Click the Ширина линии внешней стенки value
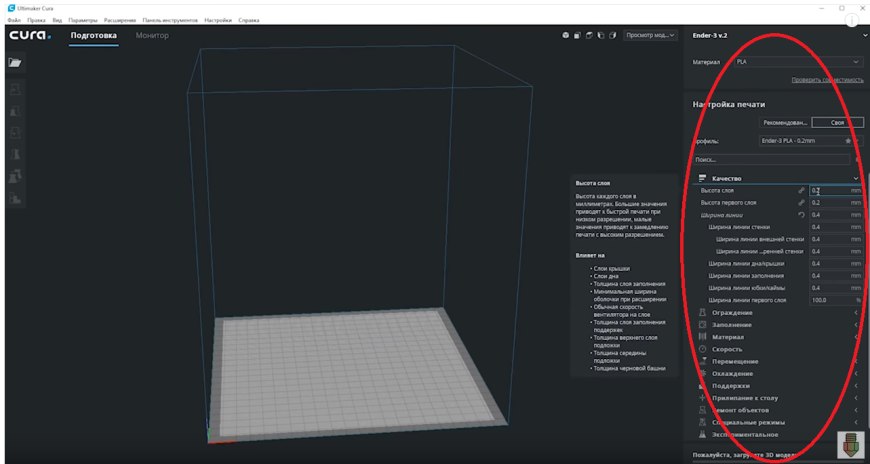This screenshot has height=464, width=870. pos(836,239)
